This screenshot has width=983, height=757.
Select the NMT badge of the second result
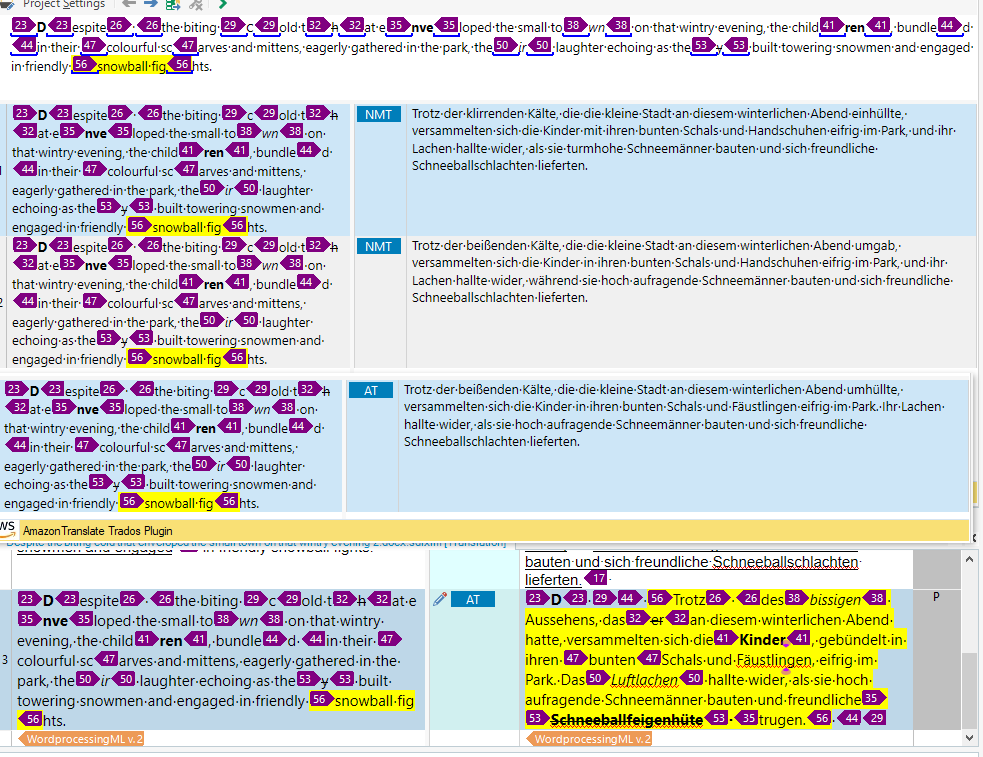pyautogui.click(x=379, y=246)
